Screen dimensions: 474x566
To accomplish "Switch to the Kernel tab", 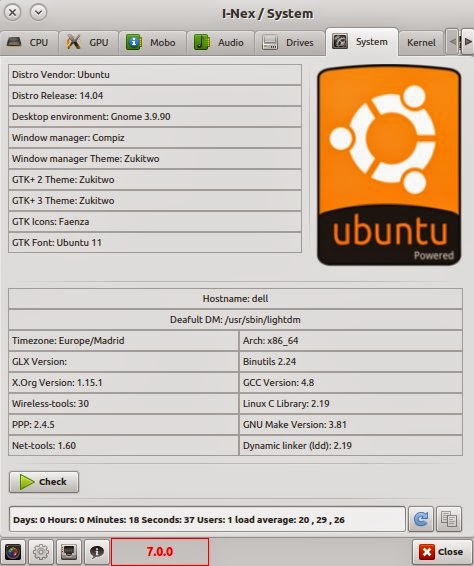I will click(x=421, y=43).
